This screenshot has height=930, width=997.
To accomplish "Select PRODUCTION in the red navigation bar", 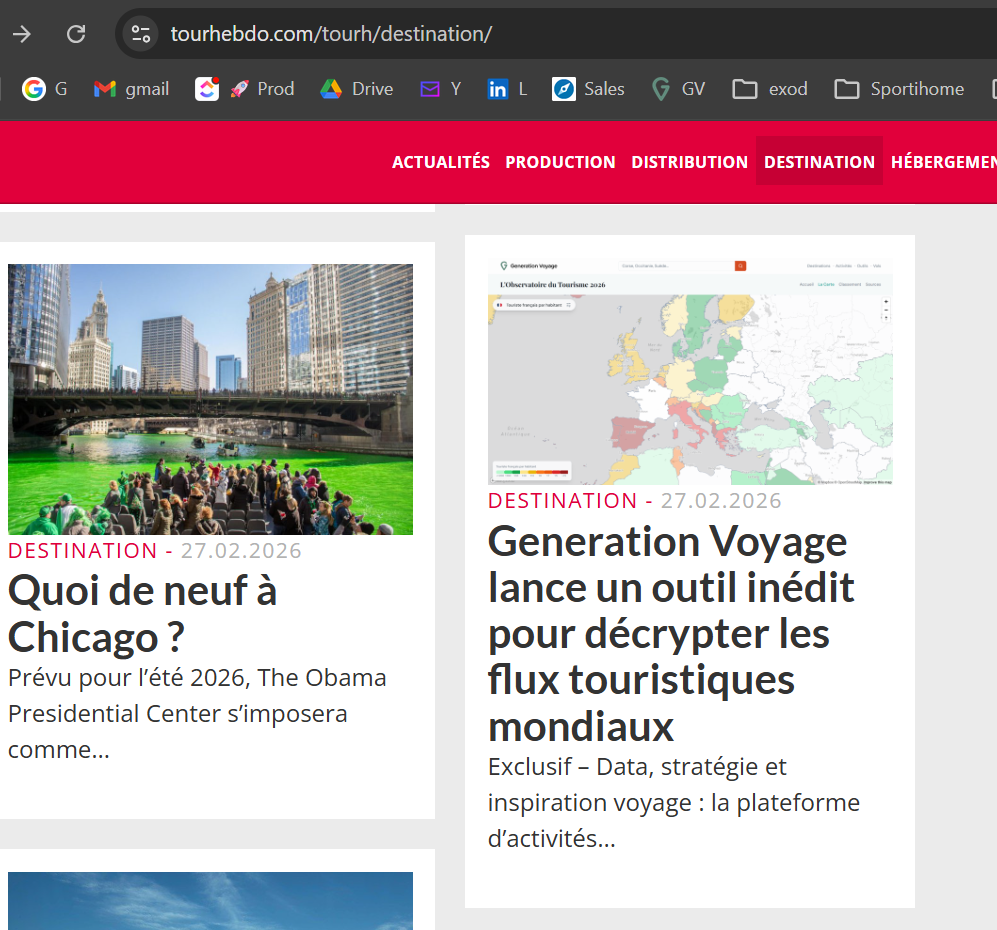I will click(x=560, y=162).
